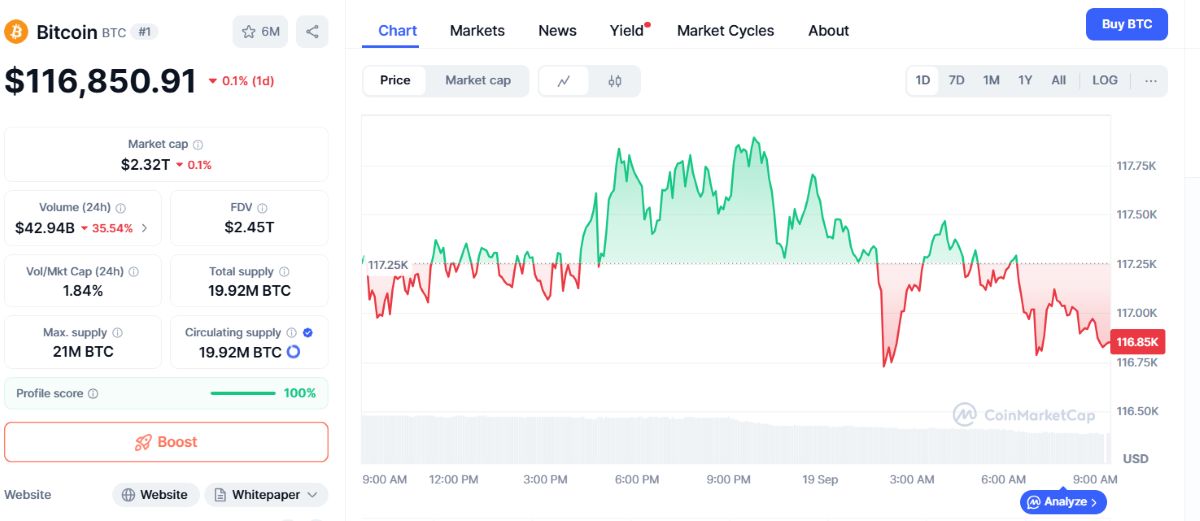Click the circulating supply progress ring icon

point(293,352)
